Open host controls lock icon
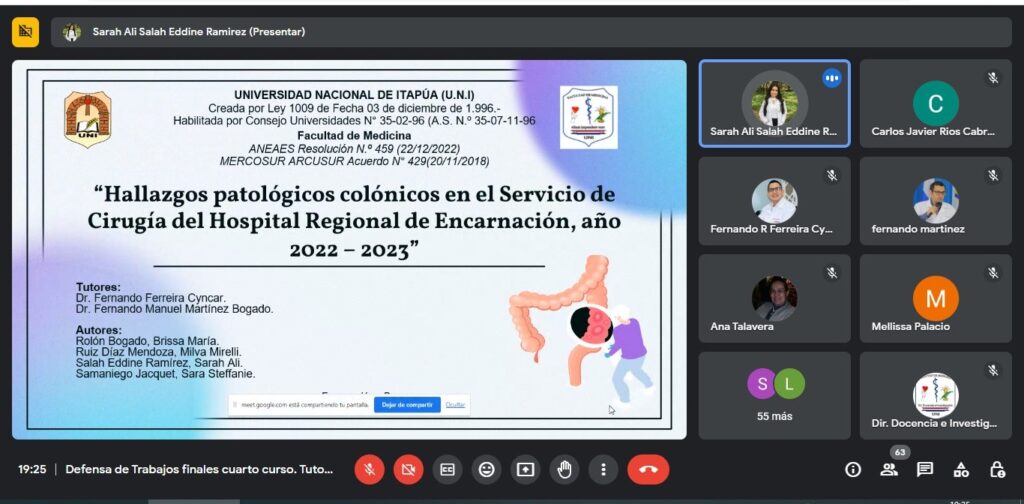The width and height of the screenshot is (1024, 504). (x=997, y=469)
